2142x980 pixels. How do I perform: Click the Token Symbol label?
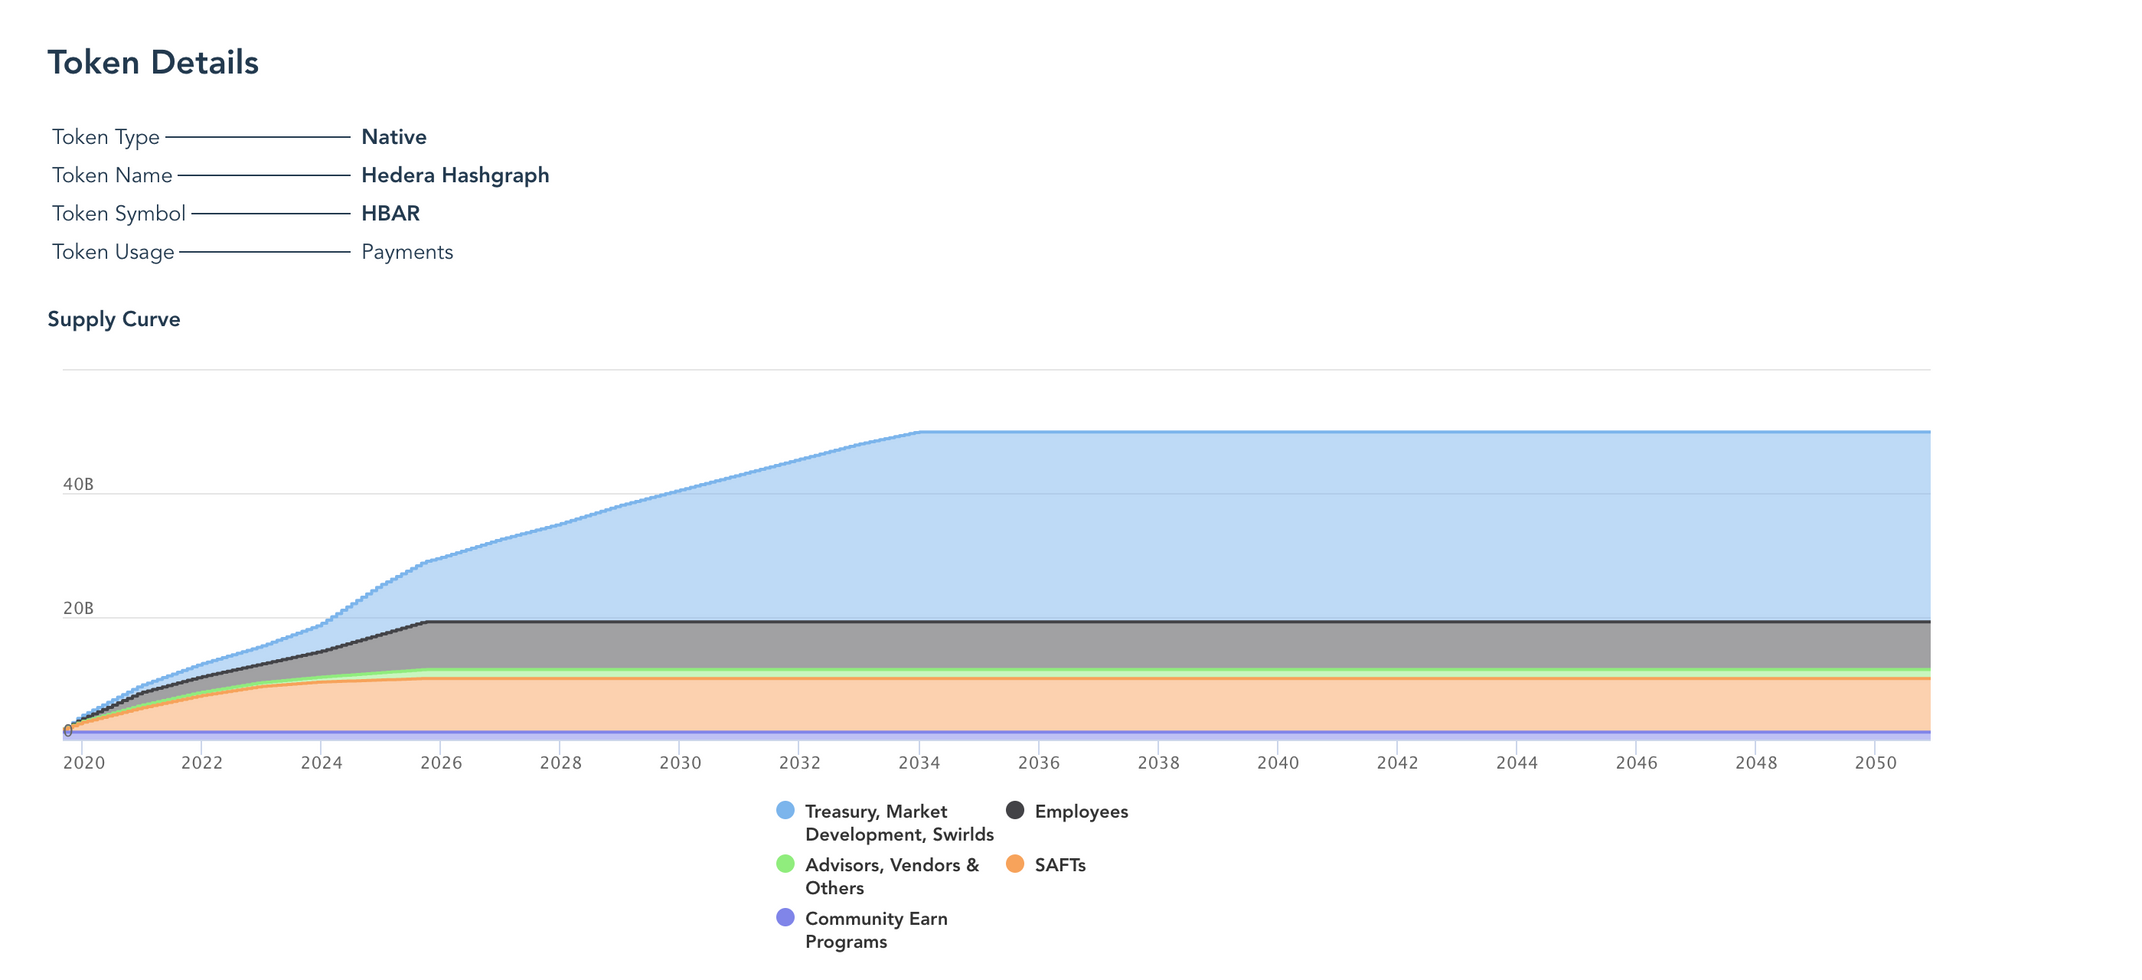point(119,213)
